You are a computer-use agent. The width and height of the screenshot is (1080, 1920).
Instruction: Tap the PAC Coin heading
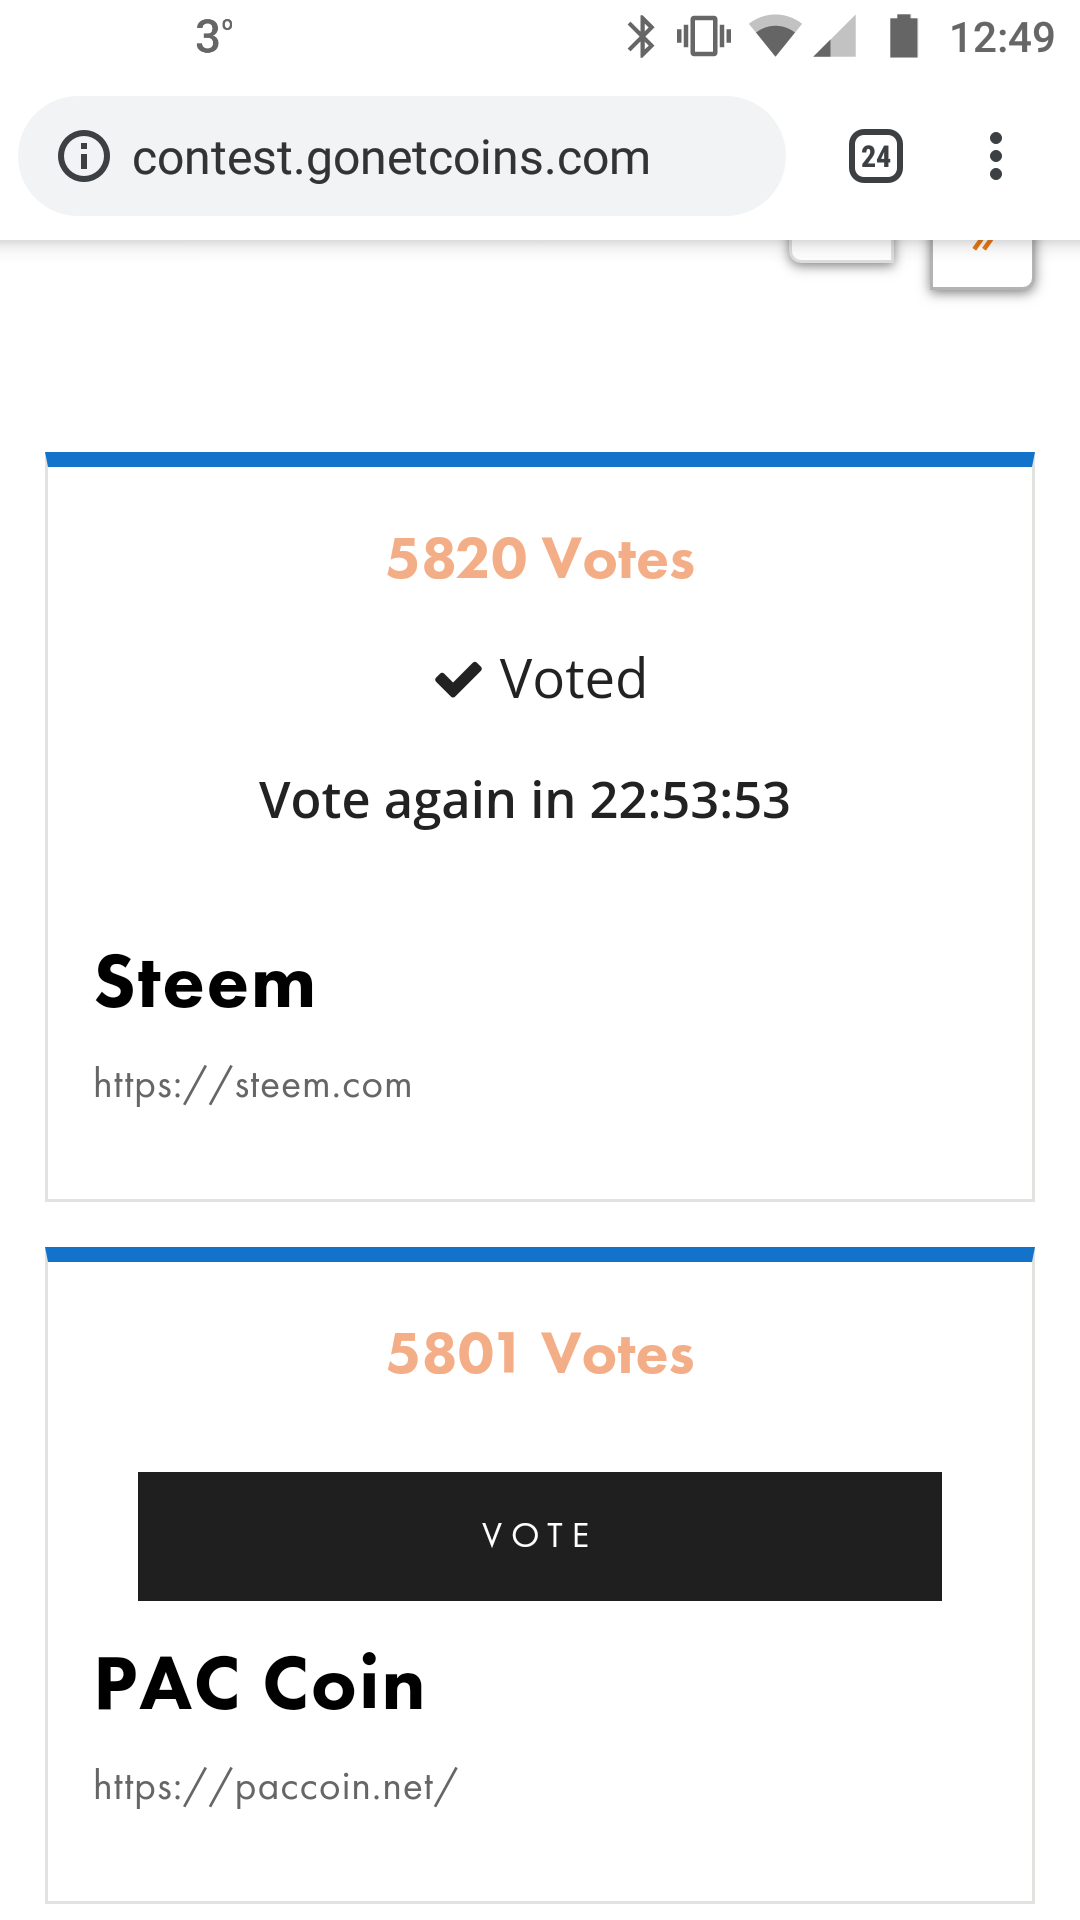260,1685
